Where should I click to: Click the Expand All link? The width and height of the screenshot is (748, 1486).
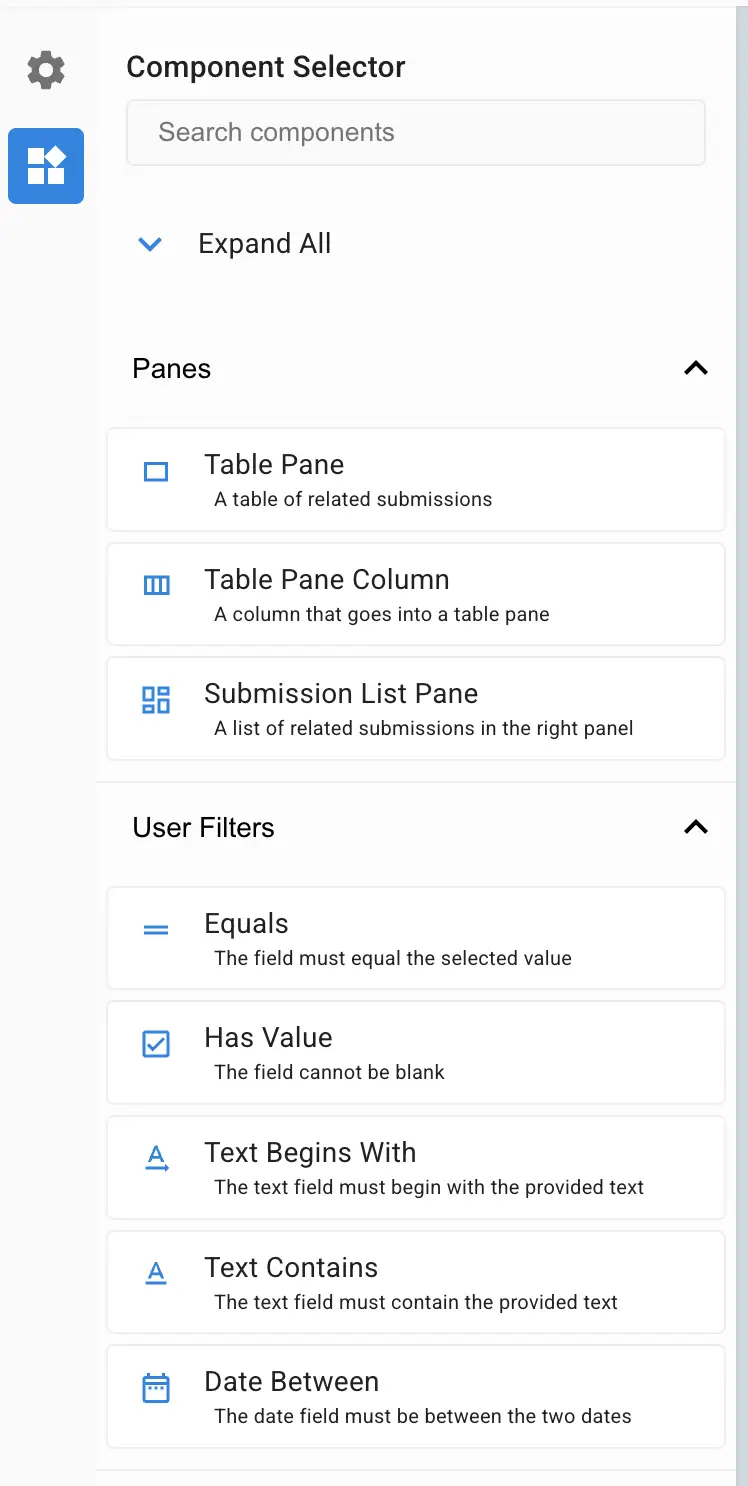tap(264, 243)
